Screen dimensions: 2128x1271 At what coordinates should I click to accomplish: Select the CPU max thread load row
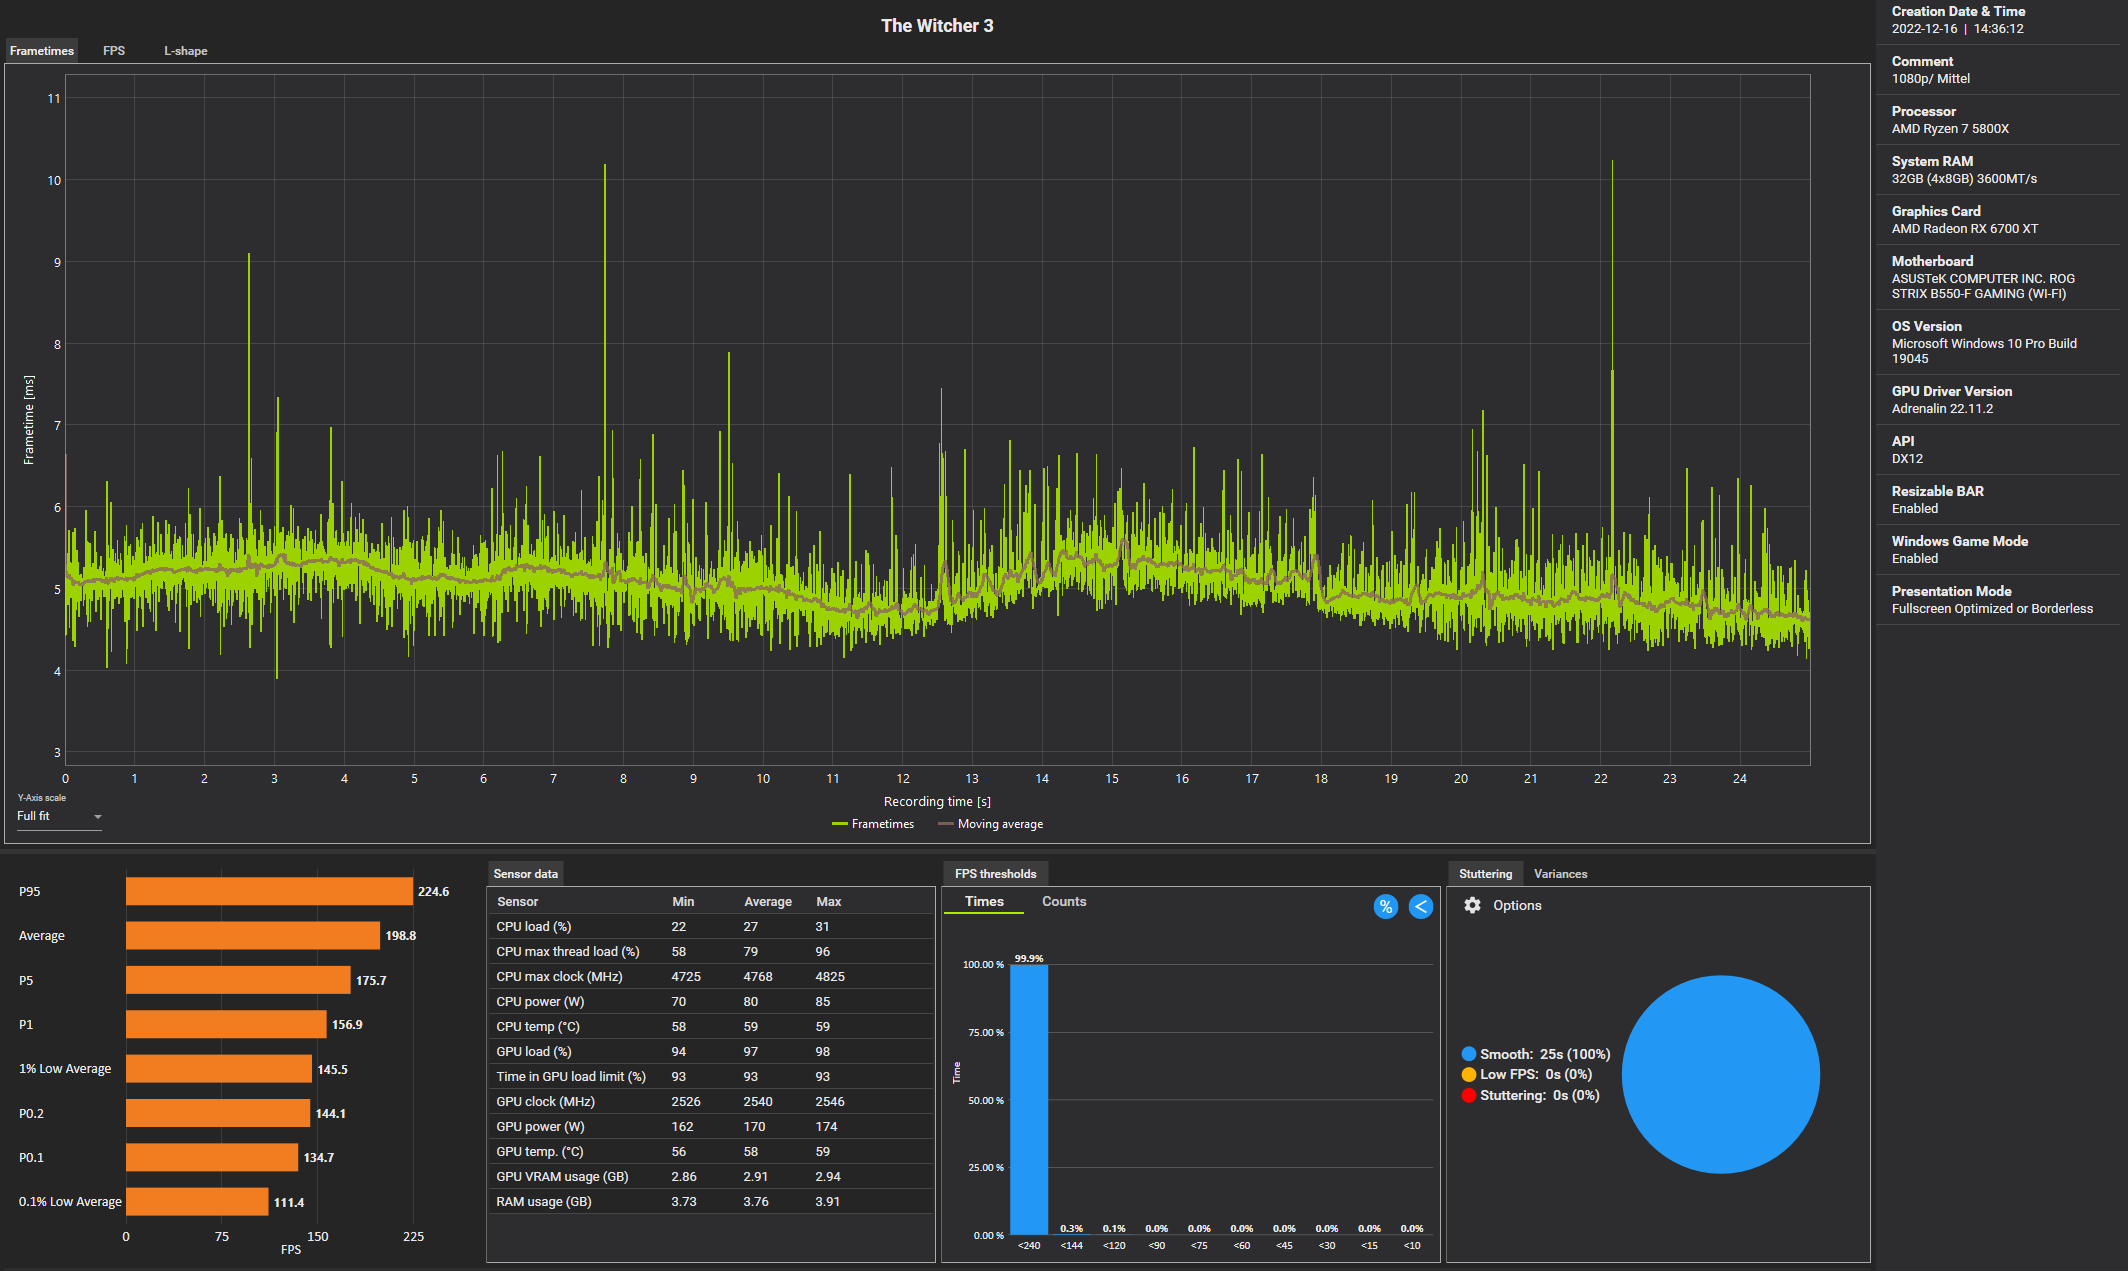(x=711, y=952)
